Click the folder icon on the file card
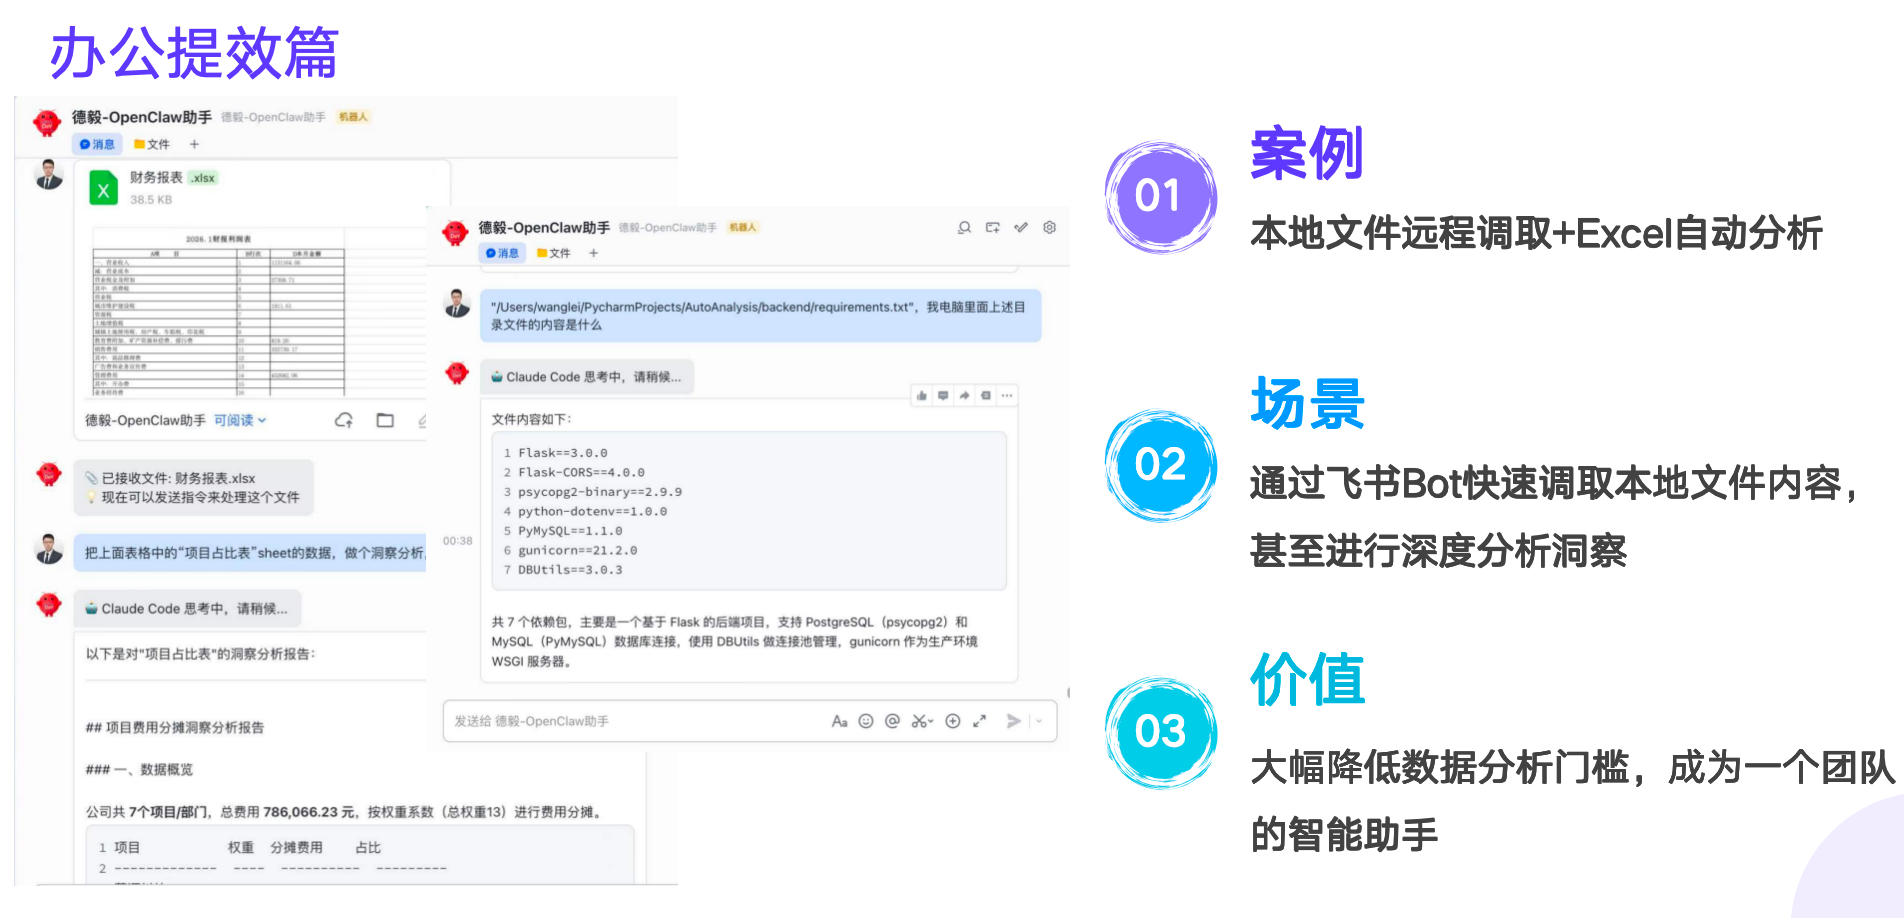The width and height of the screenshot is (1904, 918). 385,421
